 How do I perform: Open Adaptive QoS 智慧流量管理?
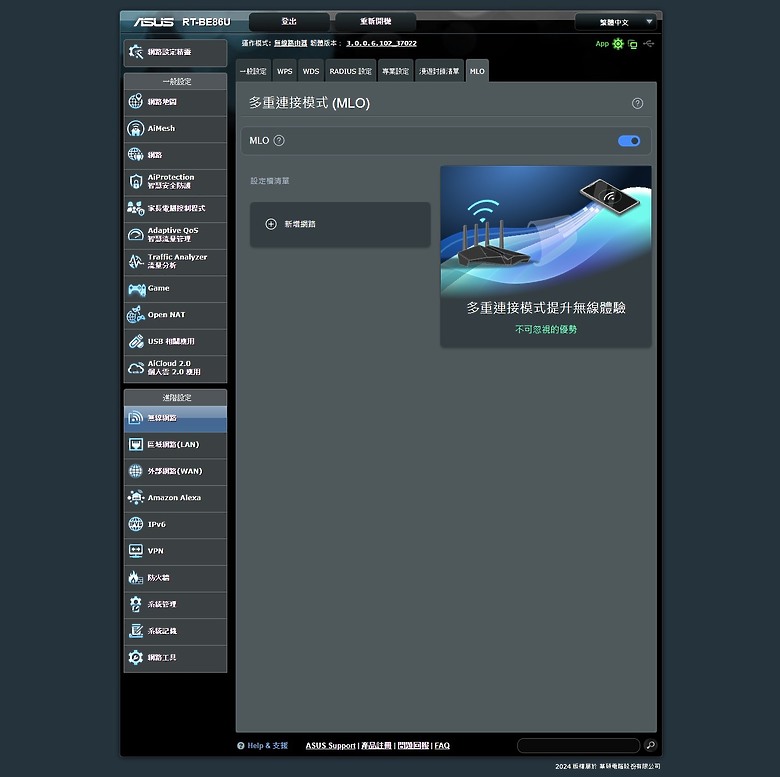click(x=175, y=235)
